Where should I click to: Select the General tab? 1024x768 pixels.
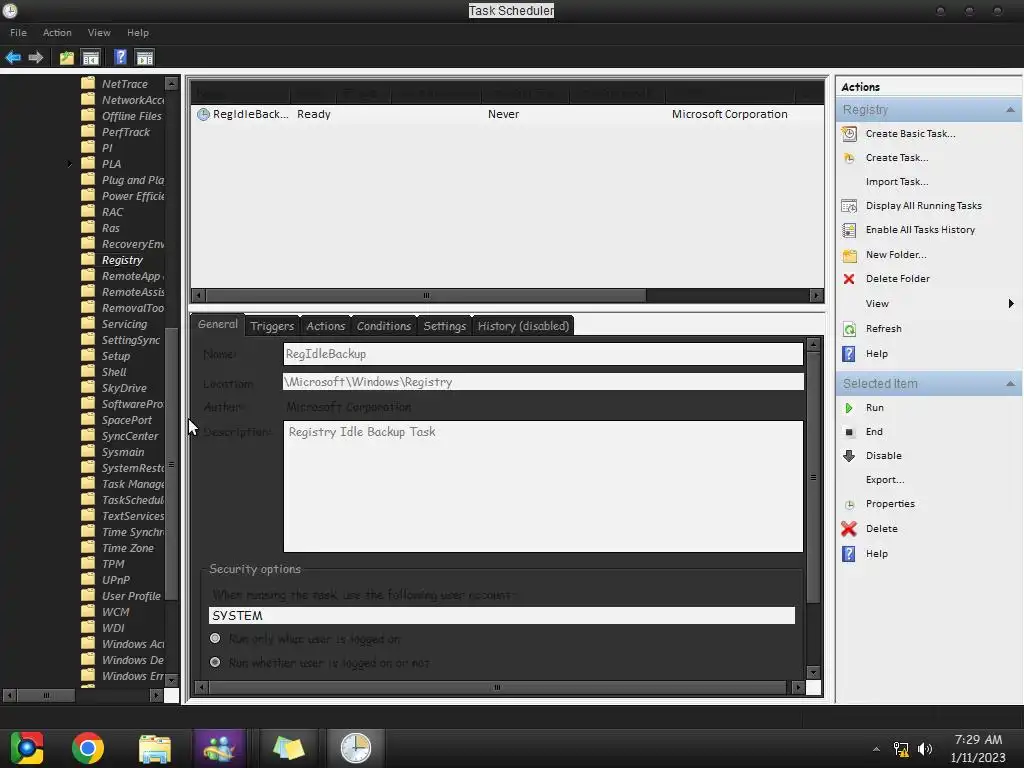click(x=218, y=325)
